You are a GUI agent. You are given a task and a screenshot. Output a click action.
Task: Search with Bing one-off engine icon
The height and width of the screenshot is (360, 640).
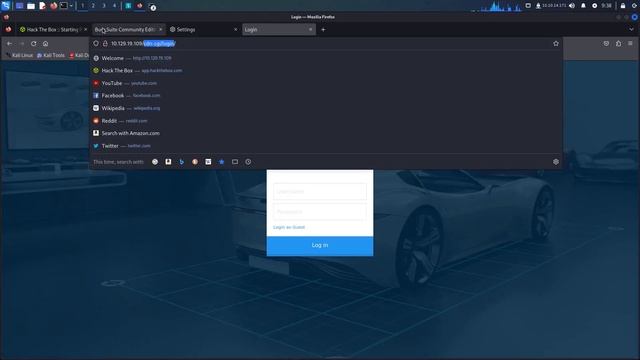[x=182, y=162]
